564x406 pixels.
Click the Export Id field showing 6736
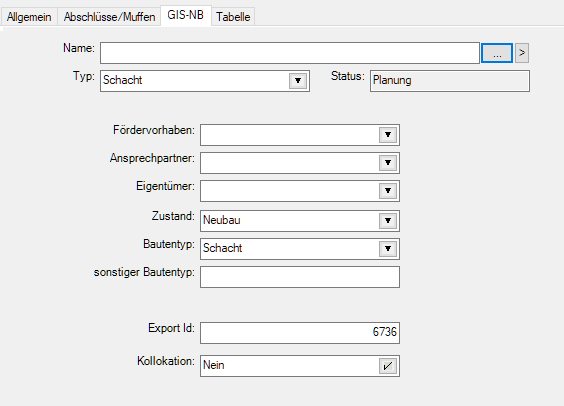(300, 333)
